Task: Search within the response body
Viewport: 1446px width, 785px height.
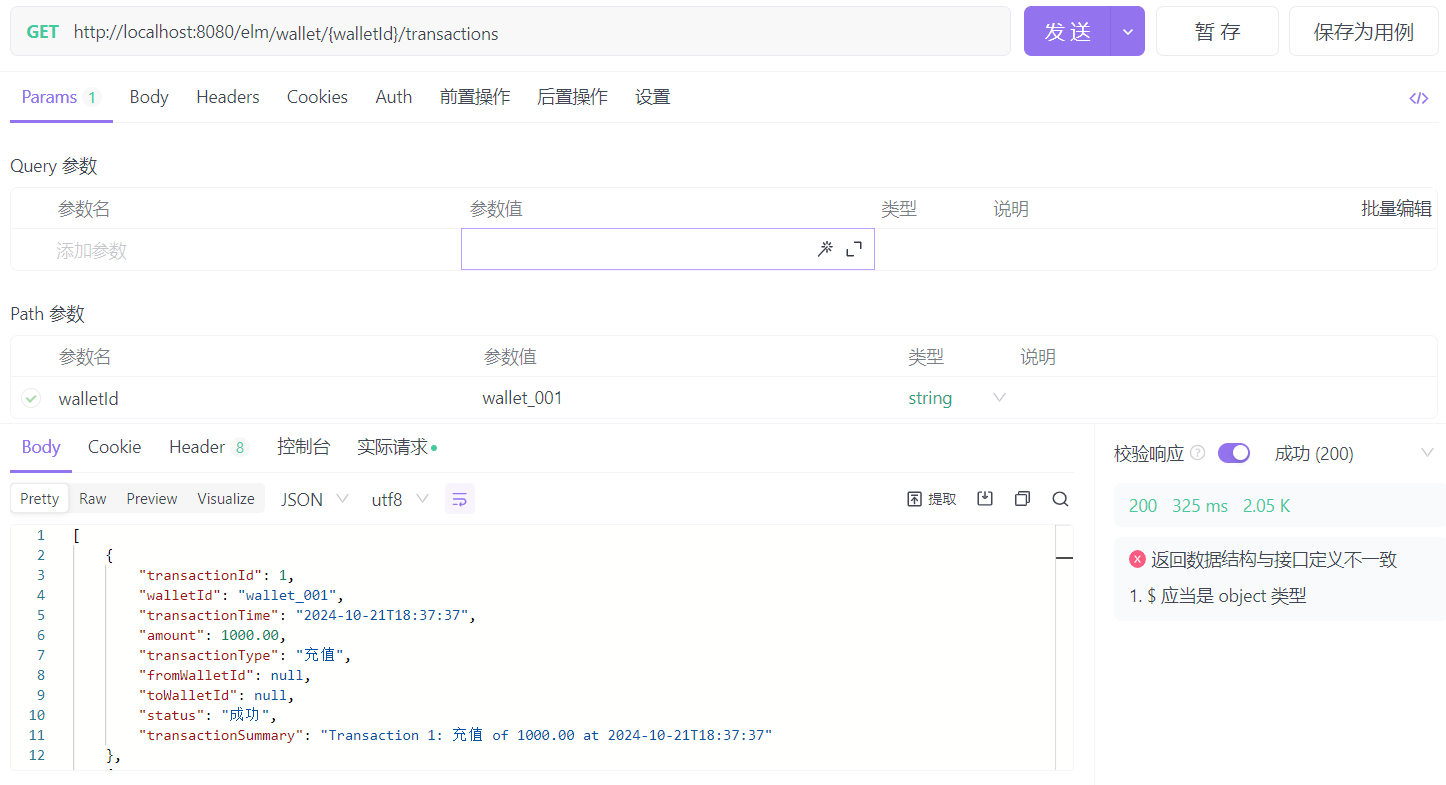Action: click(1060, 499)
